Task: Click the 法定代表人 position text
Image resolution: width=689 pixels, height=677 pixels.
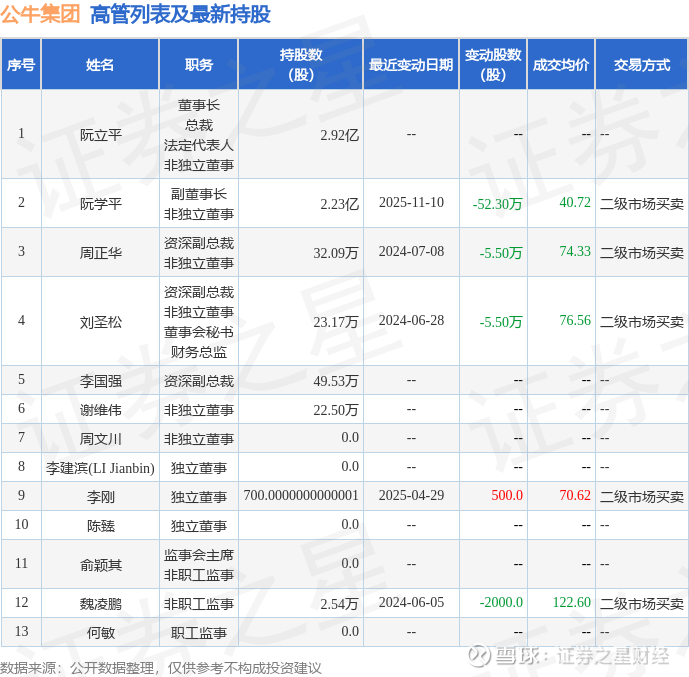Action: [199, 145]
